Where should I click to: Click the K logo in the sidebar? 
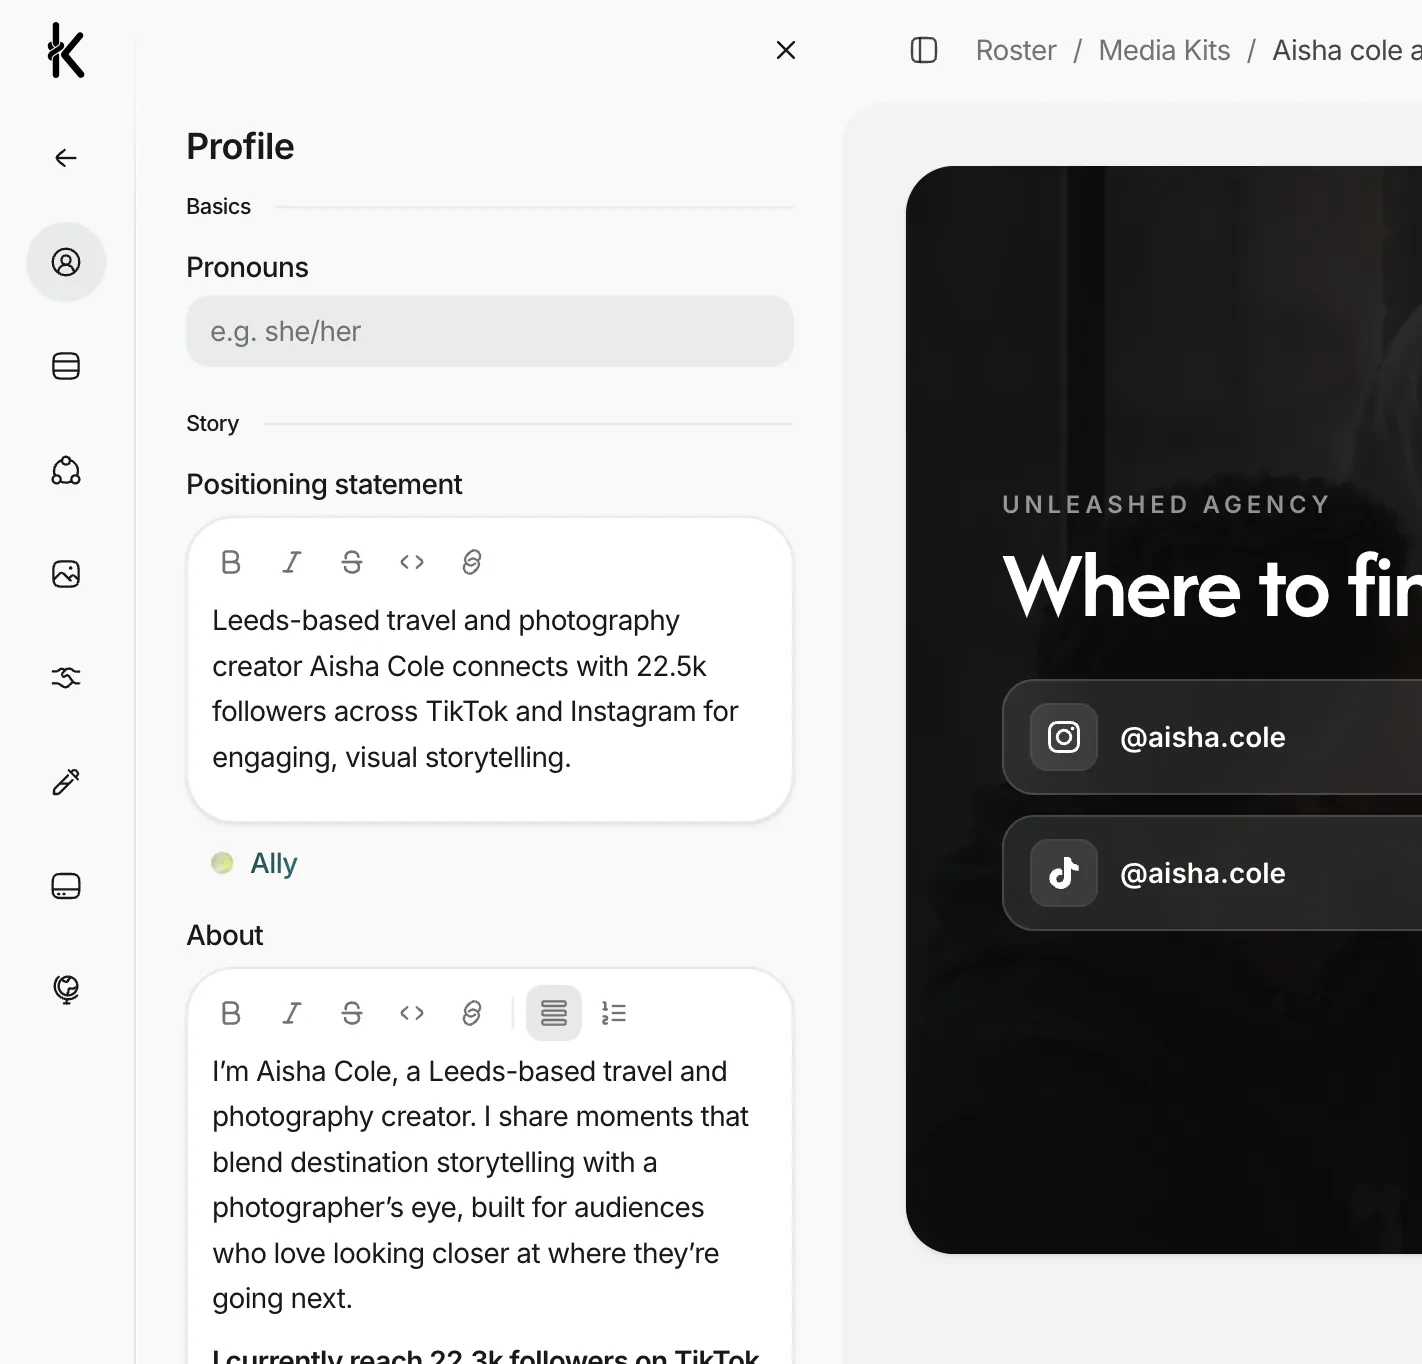click(66, 50)
